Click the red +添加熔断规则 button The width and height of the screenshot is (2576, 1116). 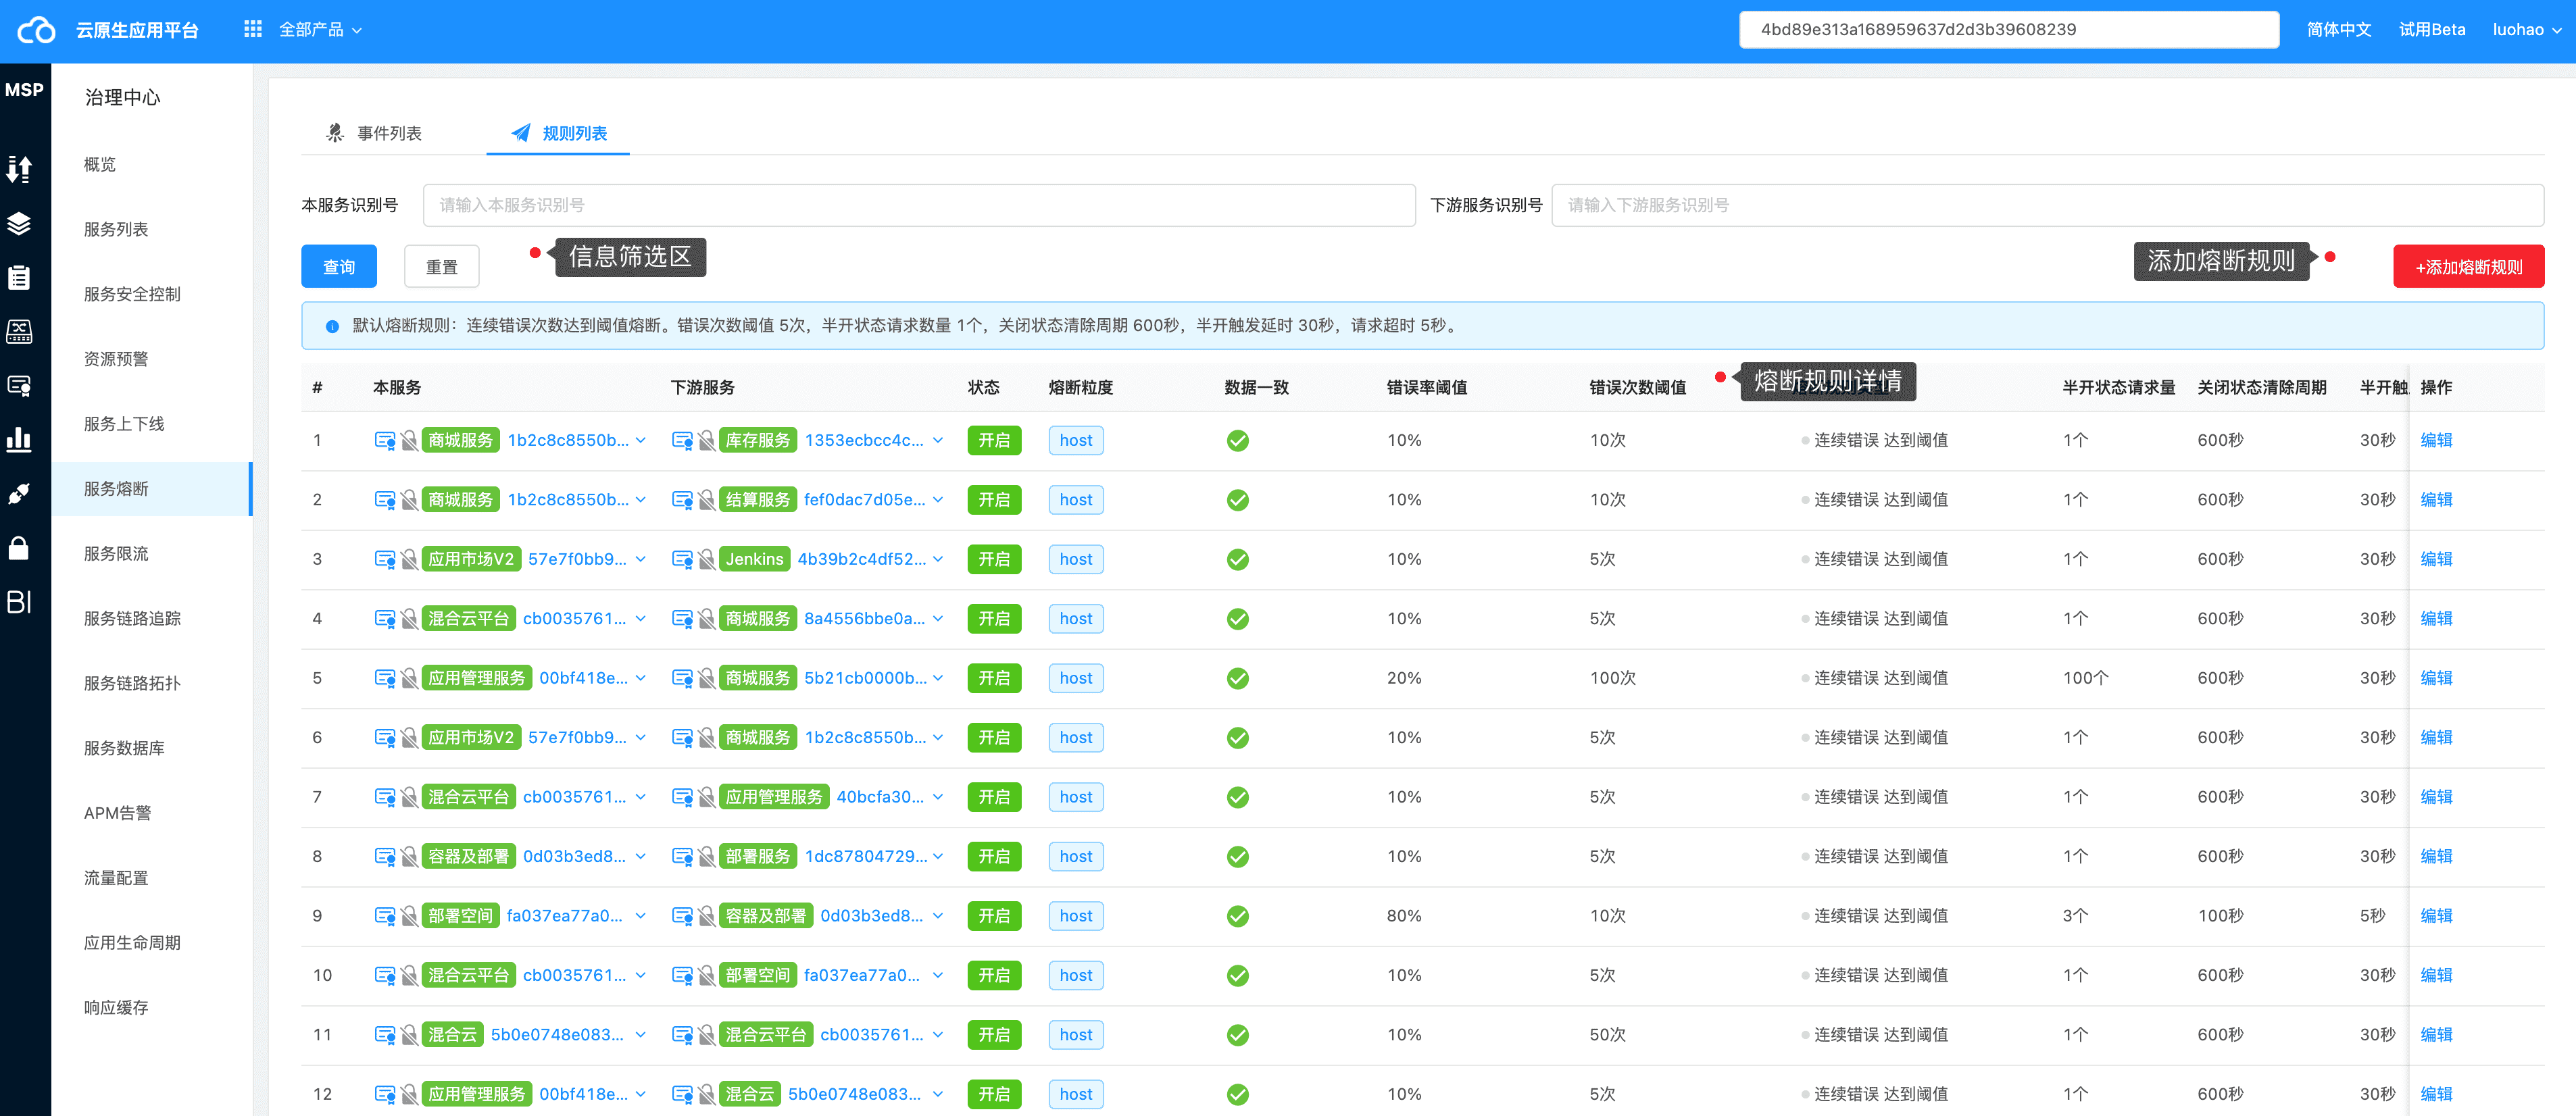tap(2469, 266)
